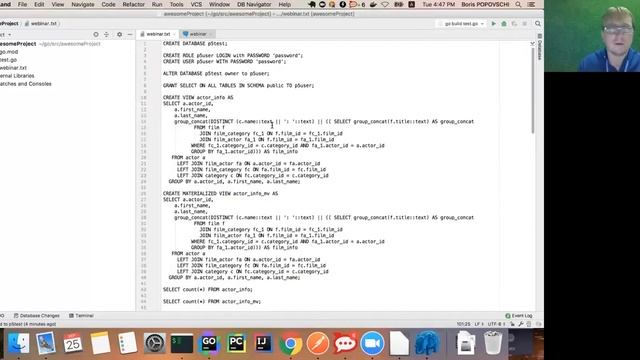Open the Navigate menu
This screenshot has width=640, height=360.
point(83,4)
